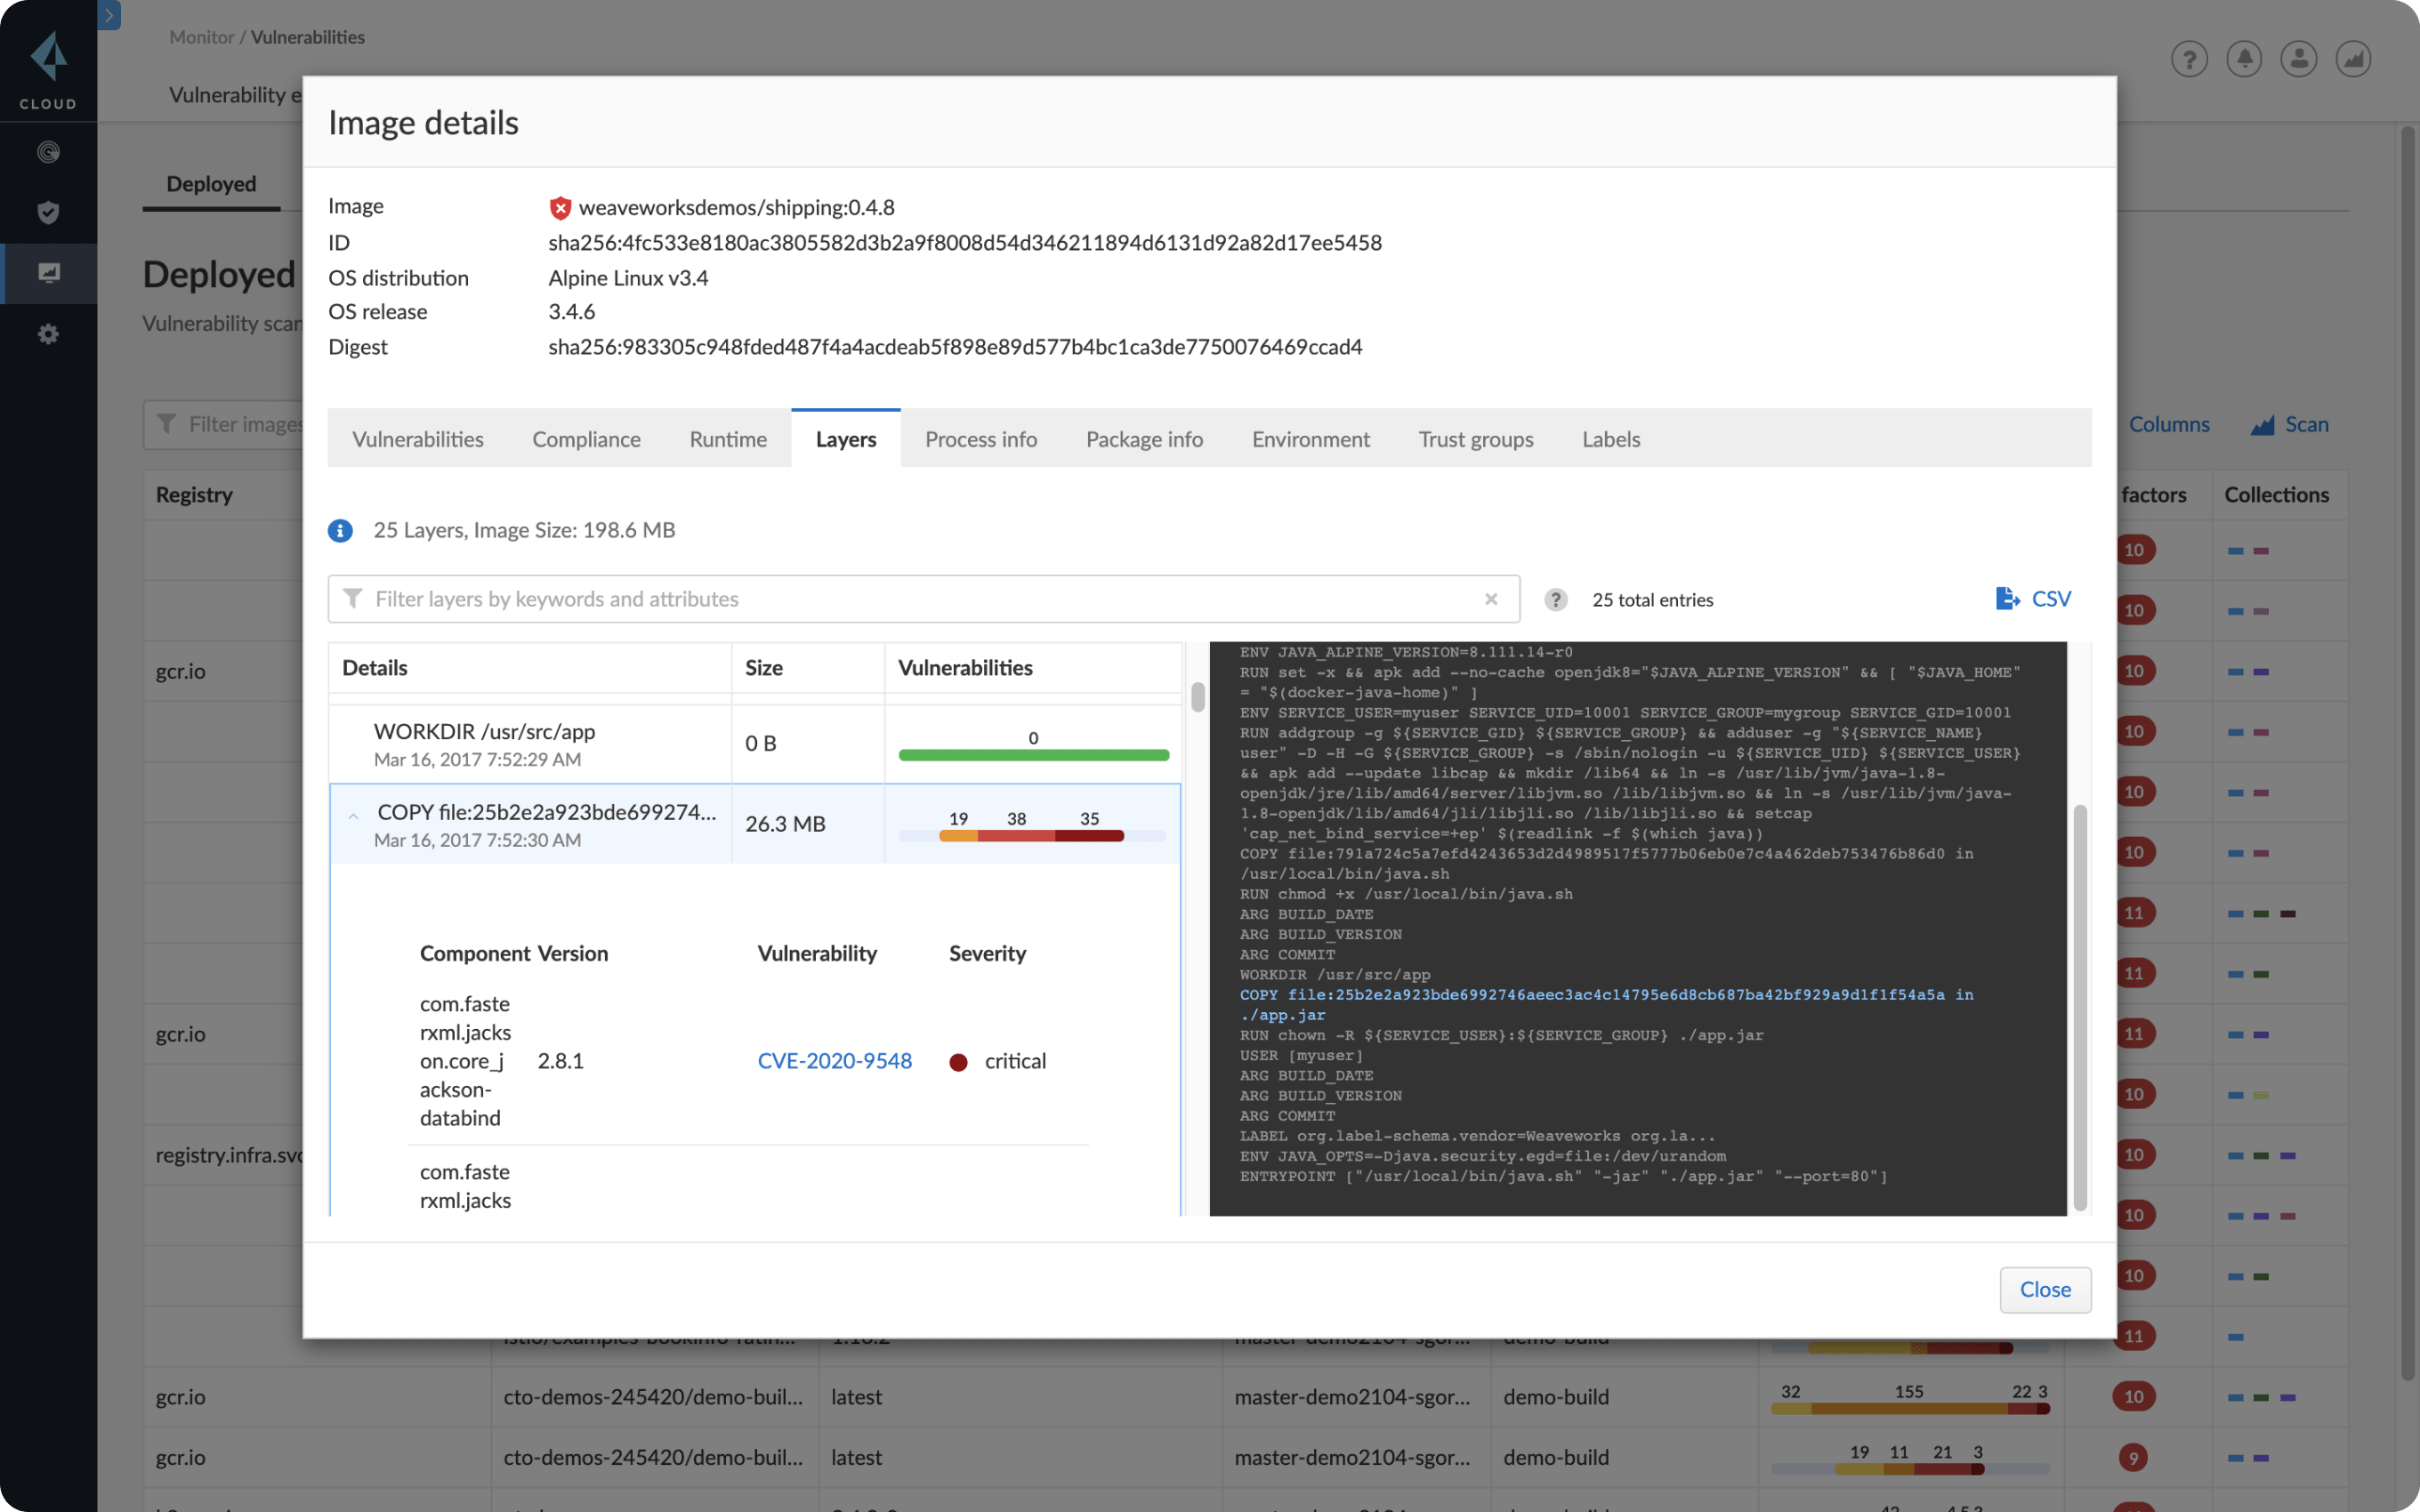The width and height of the screenshot is (2420, 1512).
Task: Export layers using CSV button
Action: 2033,599
